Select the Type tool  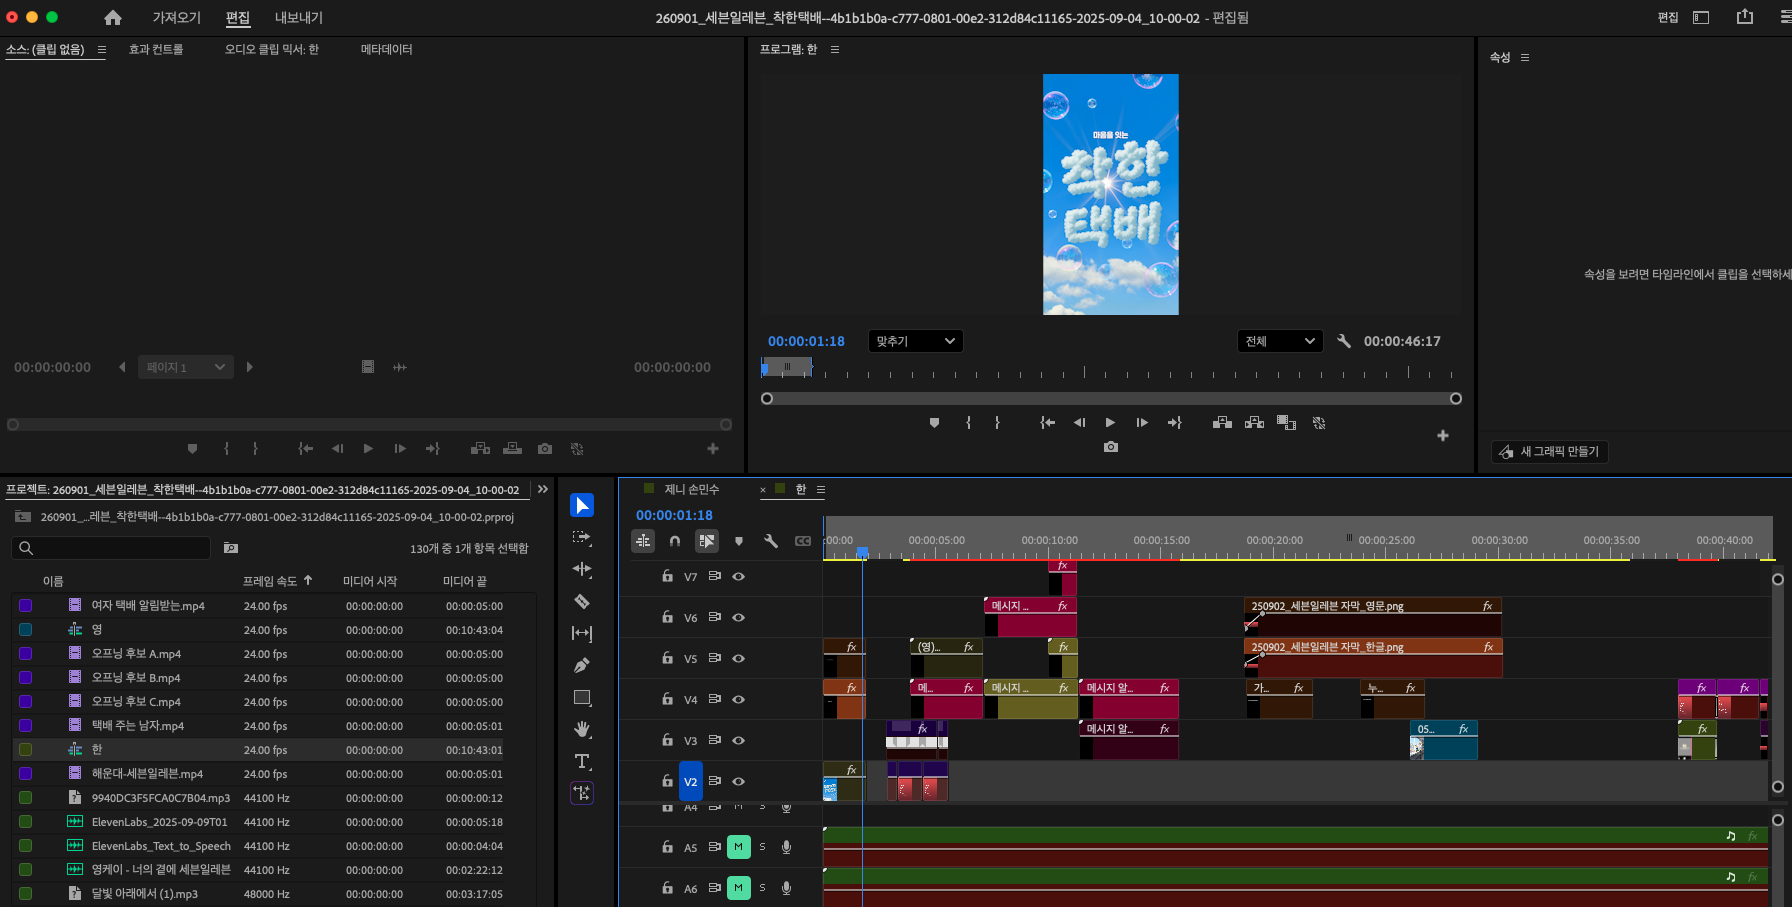[582, 761]
